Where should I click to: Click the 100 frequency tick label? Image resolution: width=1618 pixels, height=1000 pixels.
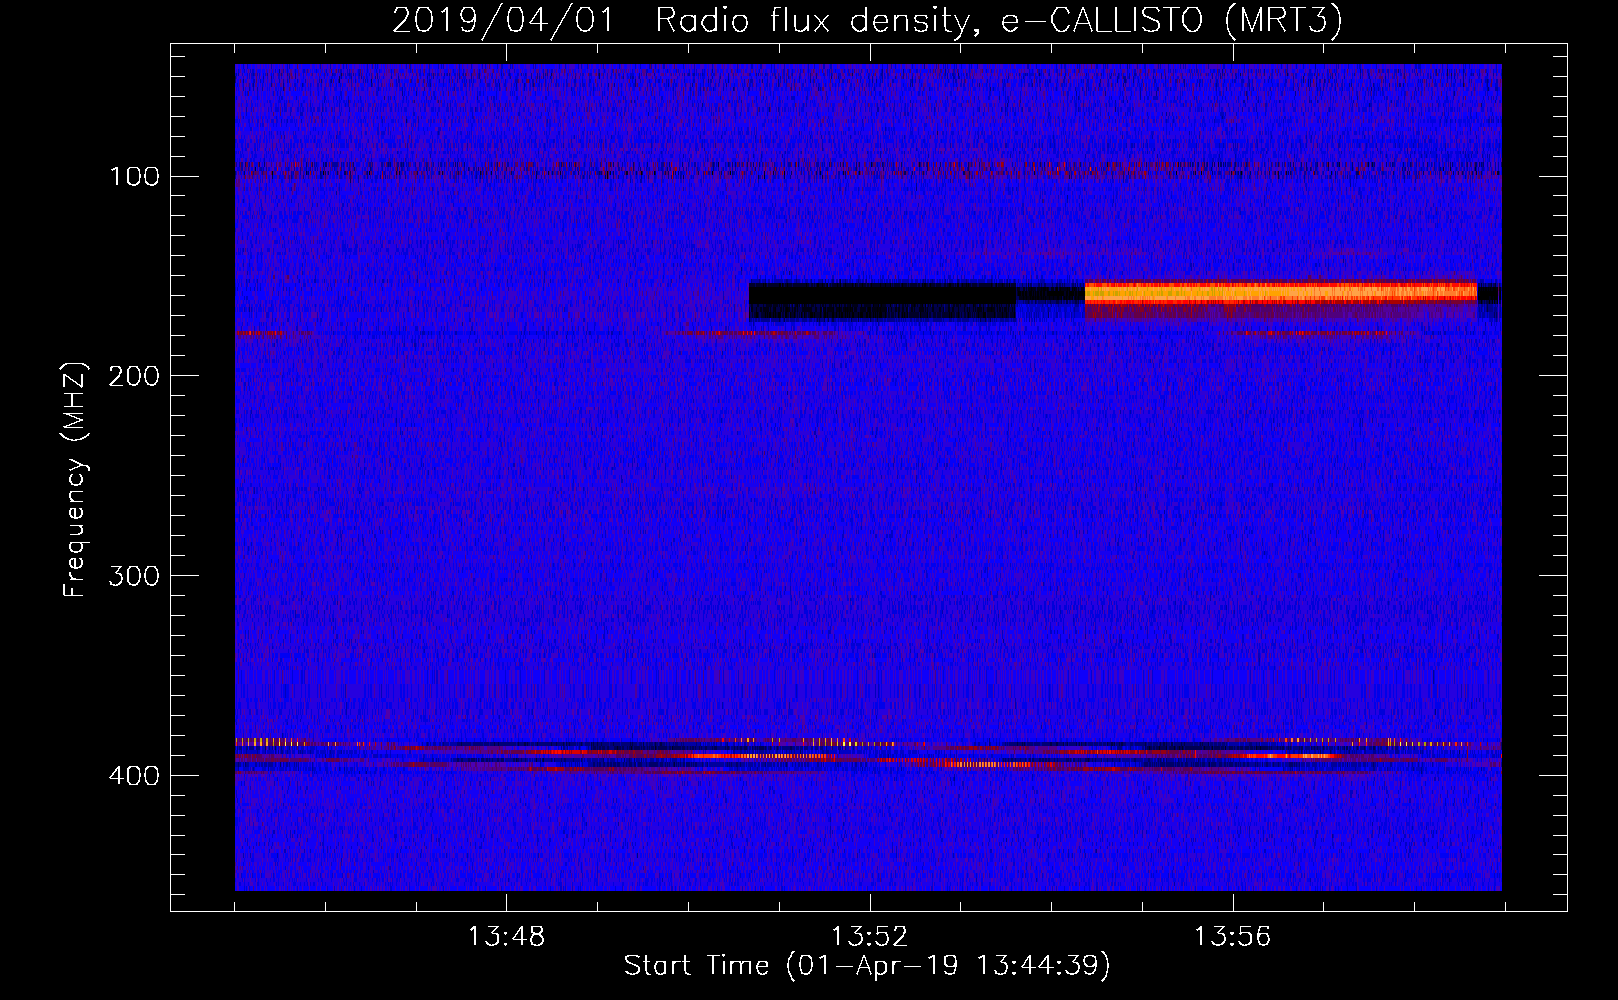click(x=134, y=177)
